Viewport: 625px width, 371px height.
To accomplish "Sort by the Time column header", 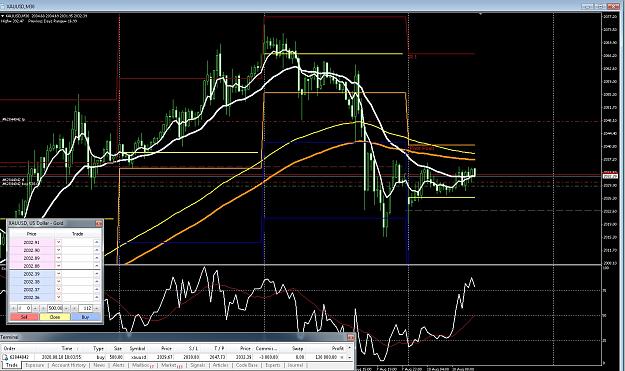I will pos(67,349).
